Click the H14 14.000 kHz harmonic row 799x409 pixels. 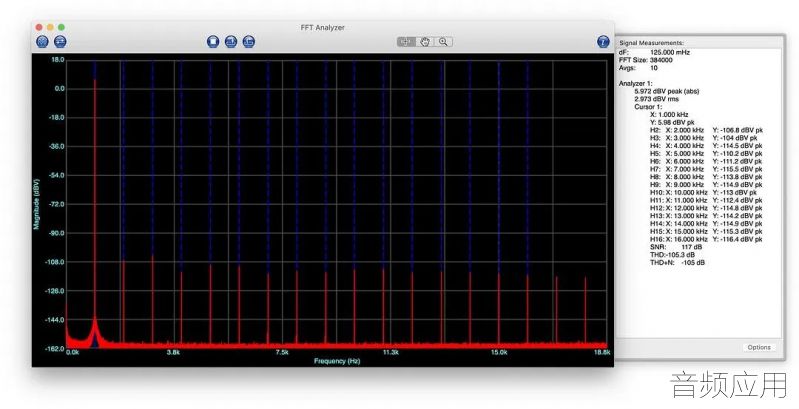706,224
